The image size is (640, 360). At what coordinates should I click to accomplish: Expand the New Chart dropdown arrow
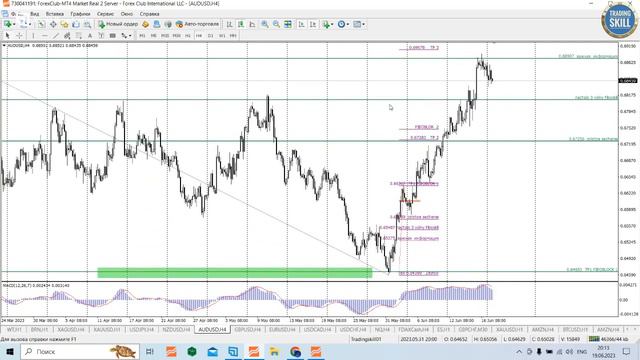click(x=14, y=24)
